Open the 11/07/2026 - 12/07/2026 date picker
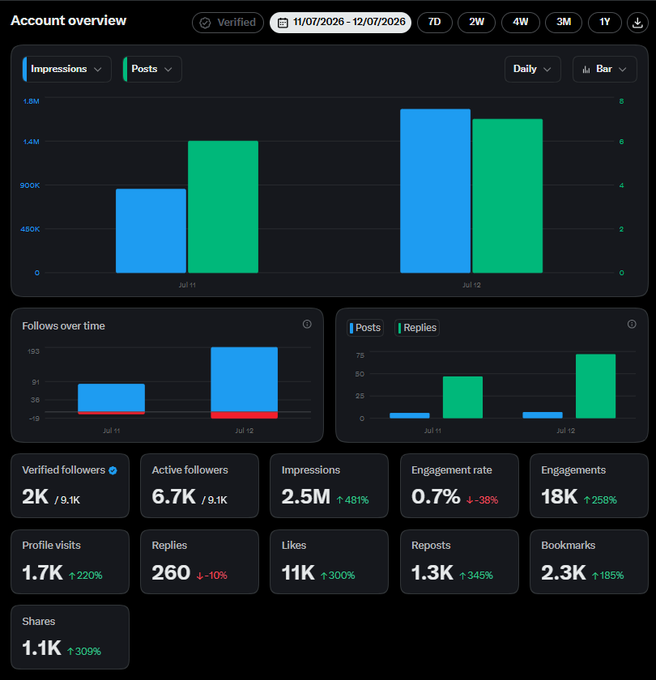The height and width of the screenshot is (680, 656). (340, 23)
